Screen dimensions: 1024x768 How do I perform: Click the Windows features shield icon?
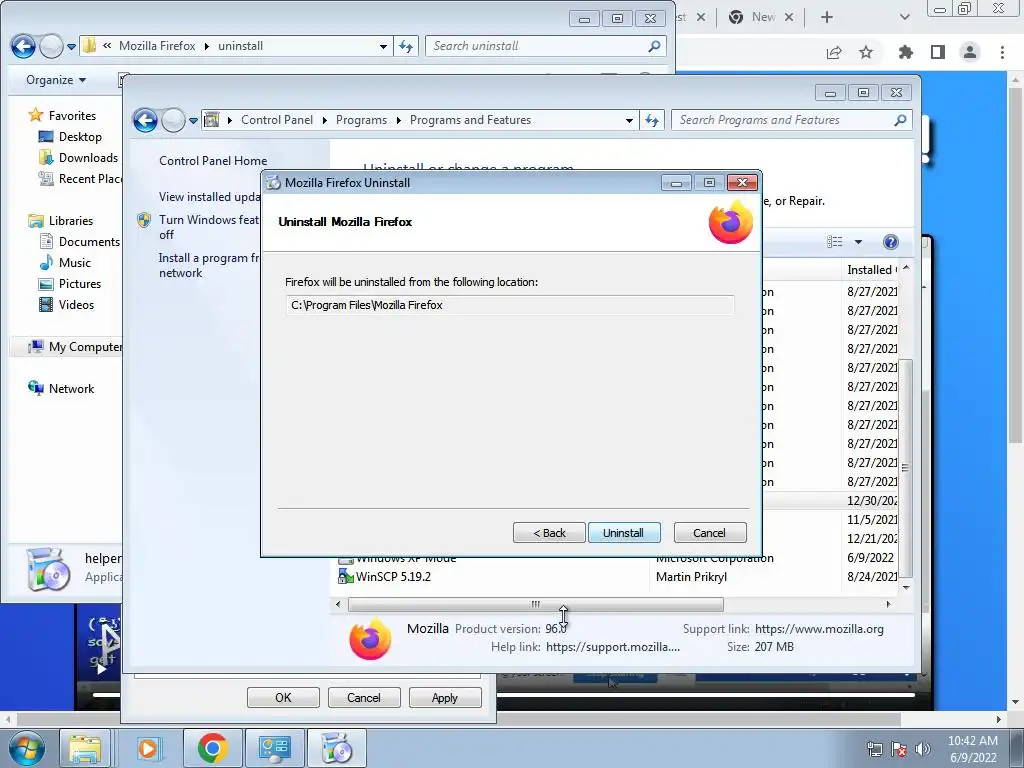coord(144,220)
